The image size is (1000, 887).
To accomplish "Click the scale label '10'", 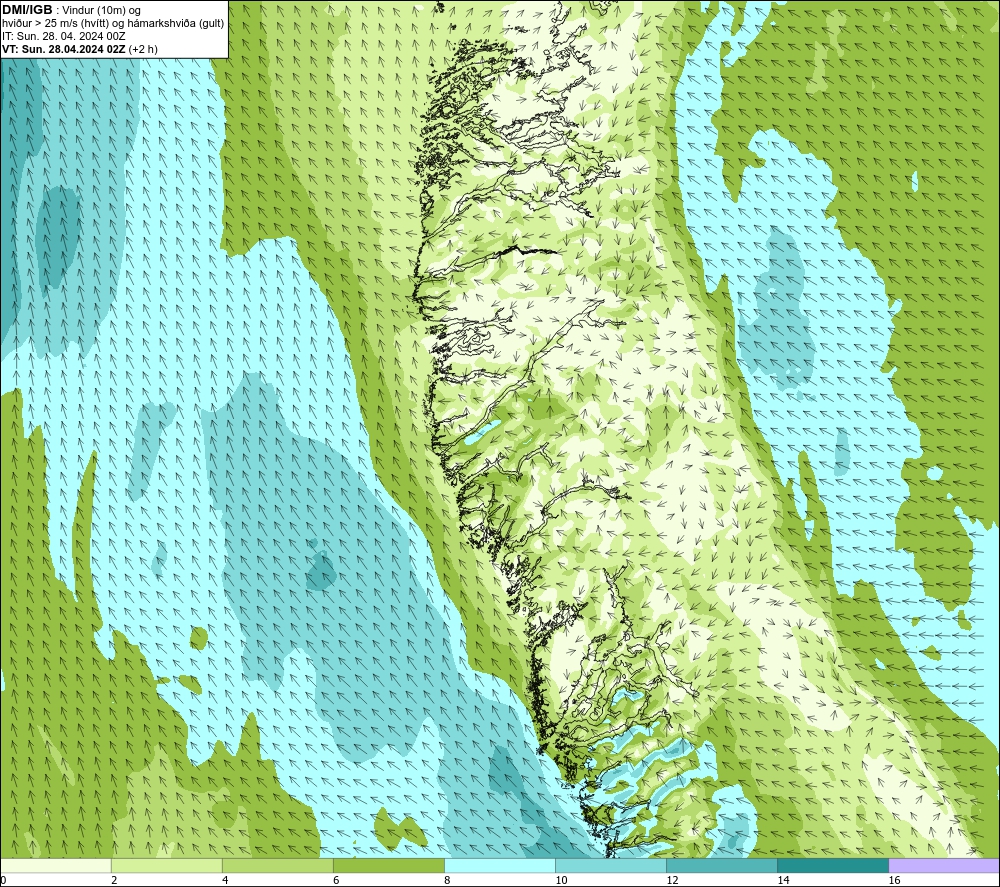I will pos(561,881).
